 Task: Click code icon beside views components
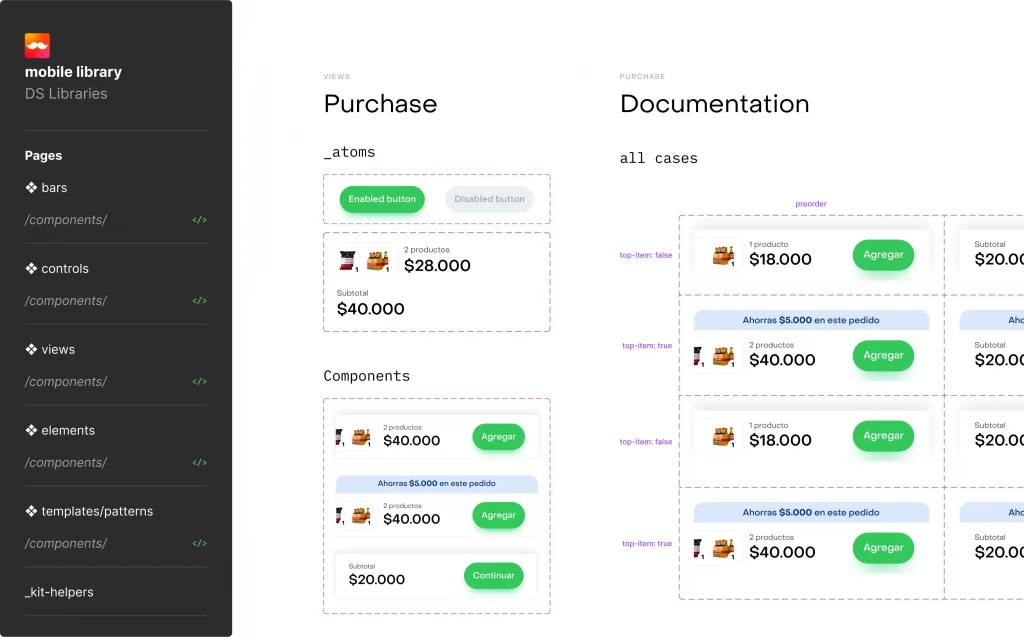199,382
